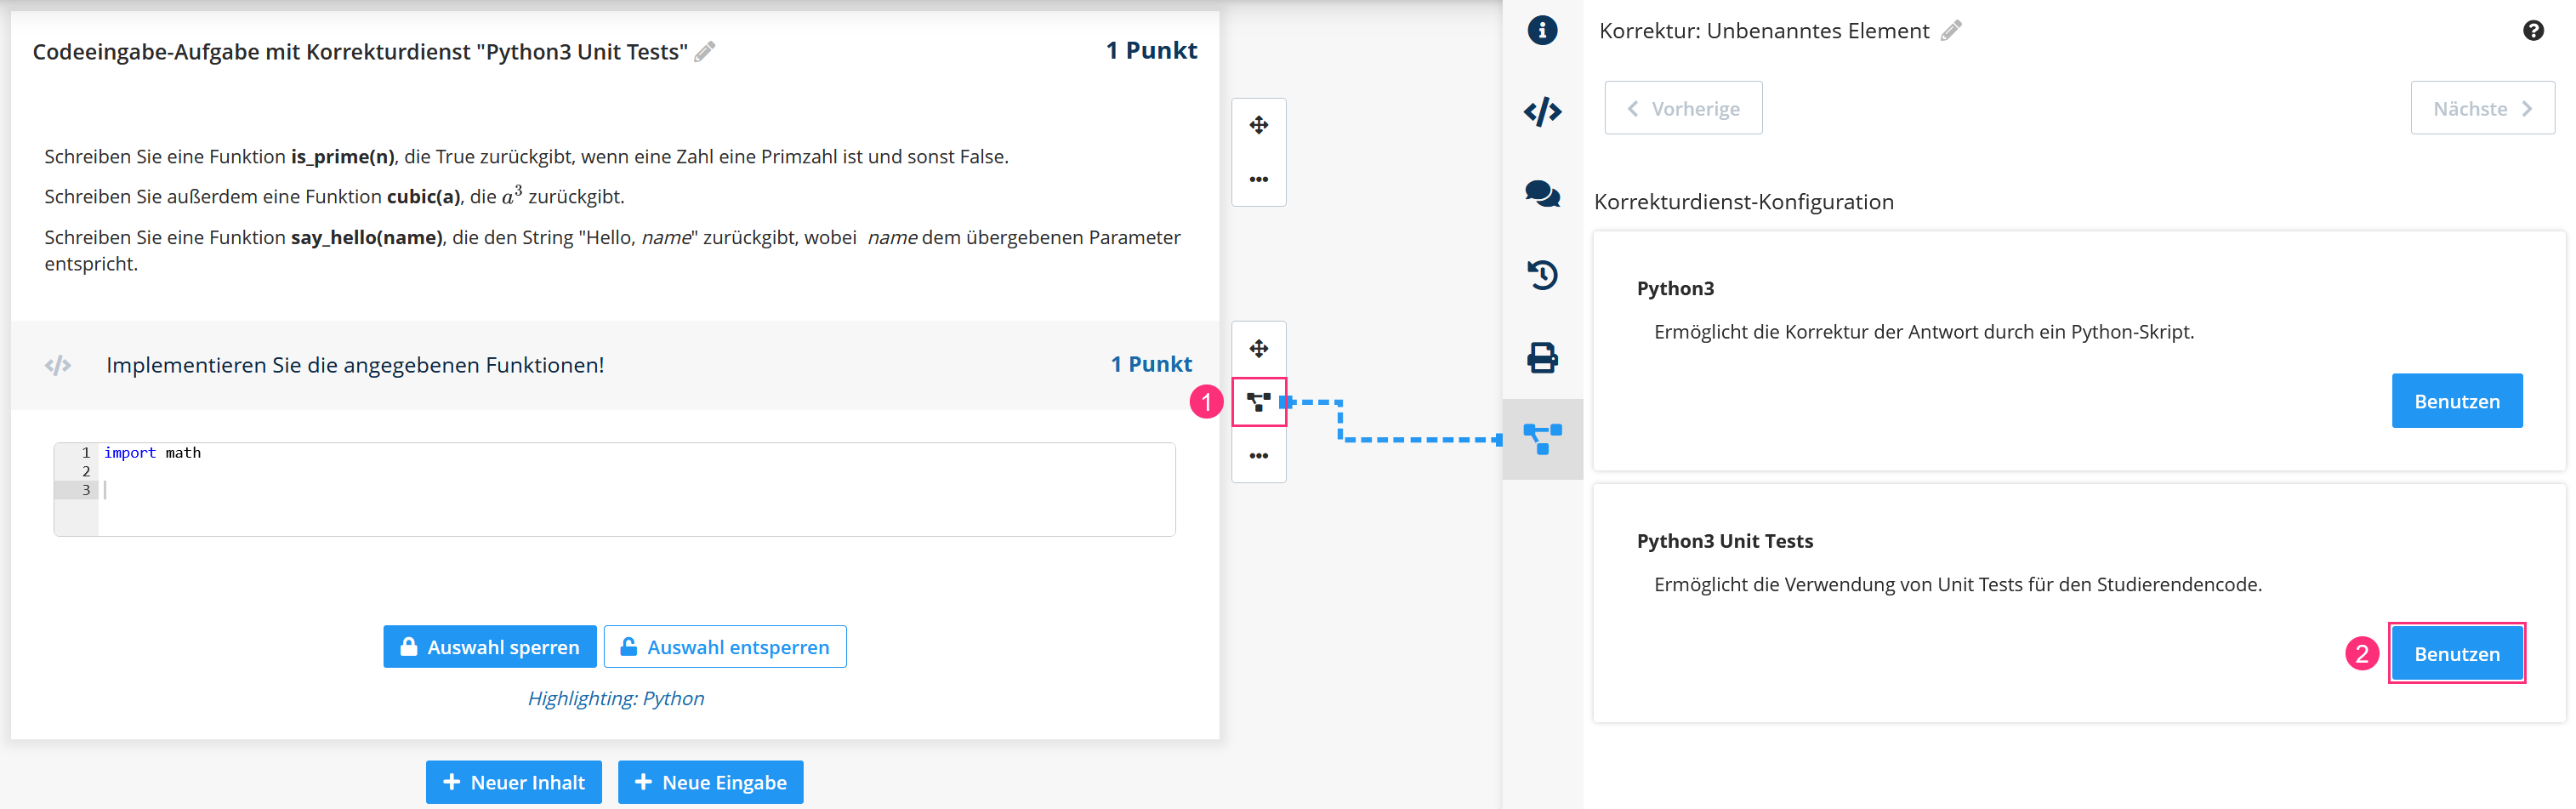Click the Python3 service heading

1675,289
